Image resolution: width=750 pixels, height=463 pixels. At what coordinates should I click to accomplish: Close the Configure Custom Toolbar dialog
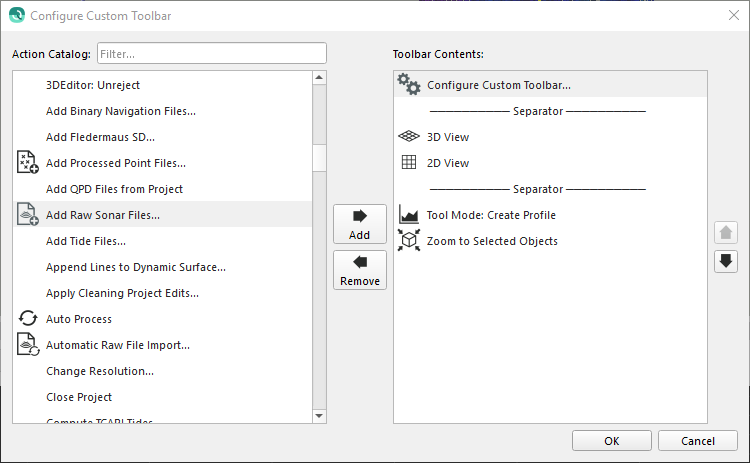[733, 15]
